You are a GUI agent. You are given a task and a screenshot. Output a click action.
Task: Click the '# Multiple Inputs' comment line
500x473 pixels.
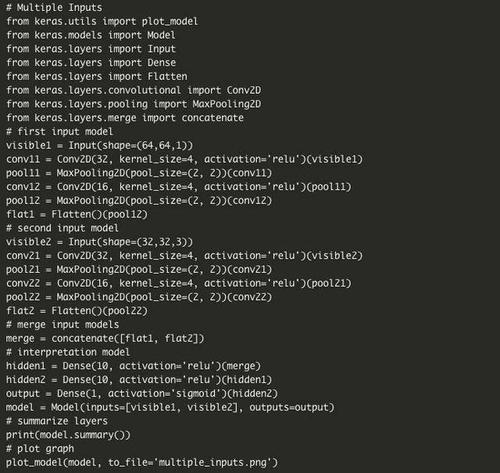[x=54, y=8]
